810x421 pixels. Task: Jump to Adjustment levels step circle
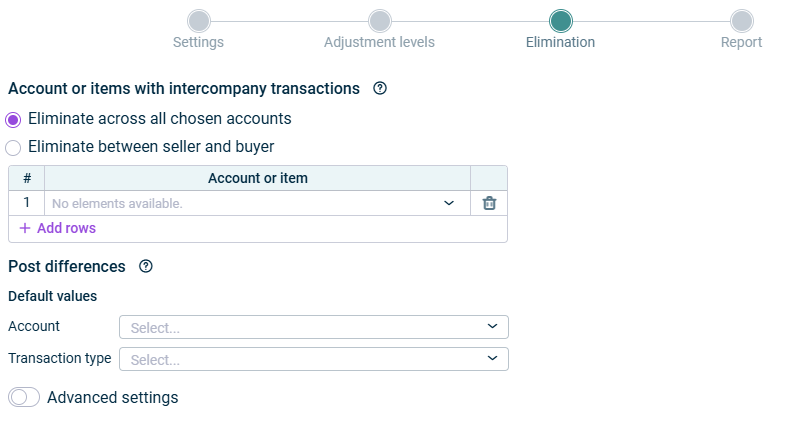point(380,21)
